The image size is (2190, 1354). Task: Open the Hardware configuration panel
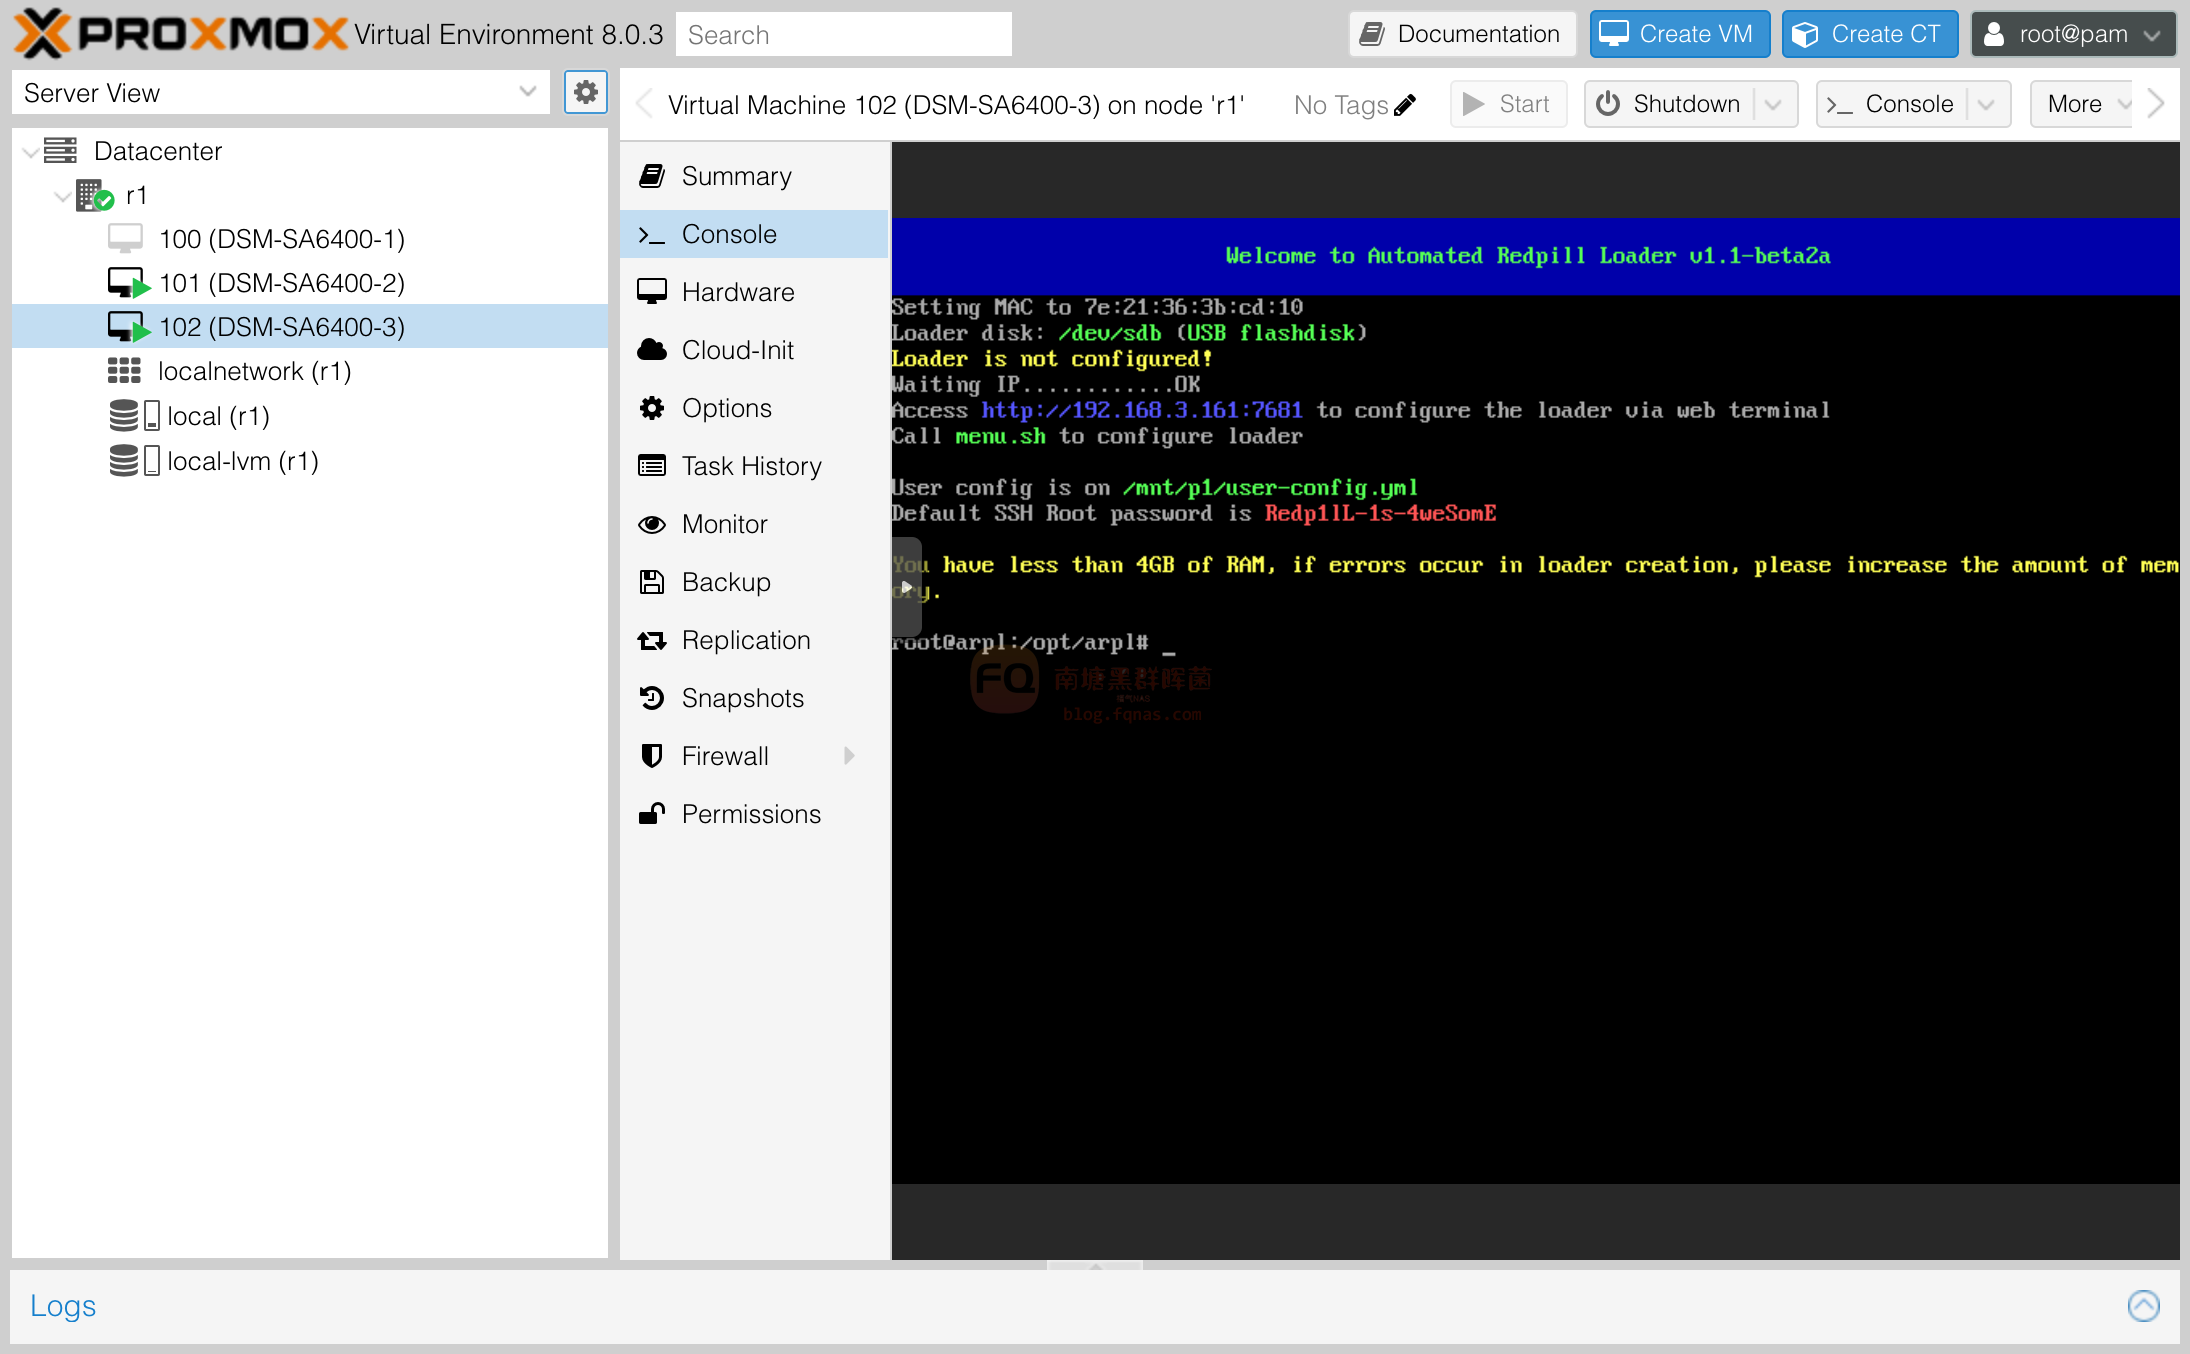pyautogui.click(x=737, y=291)
